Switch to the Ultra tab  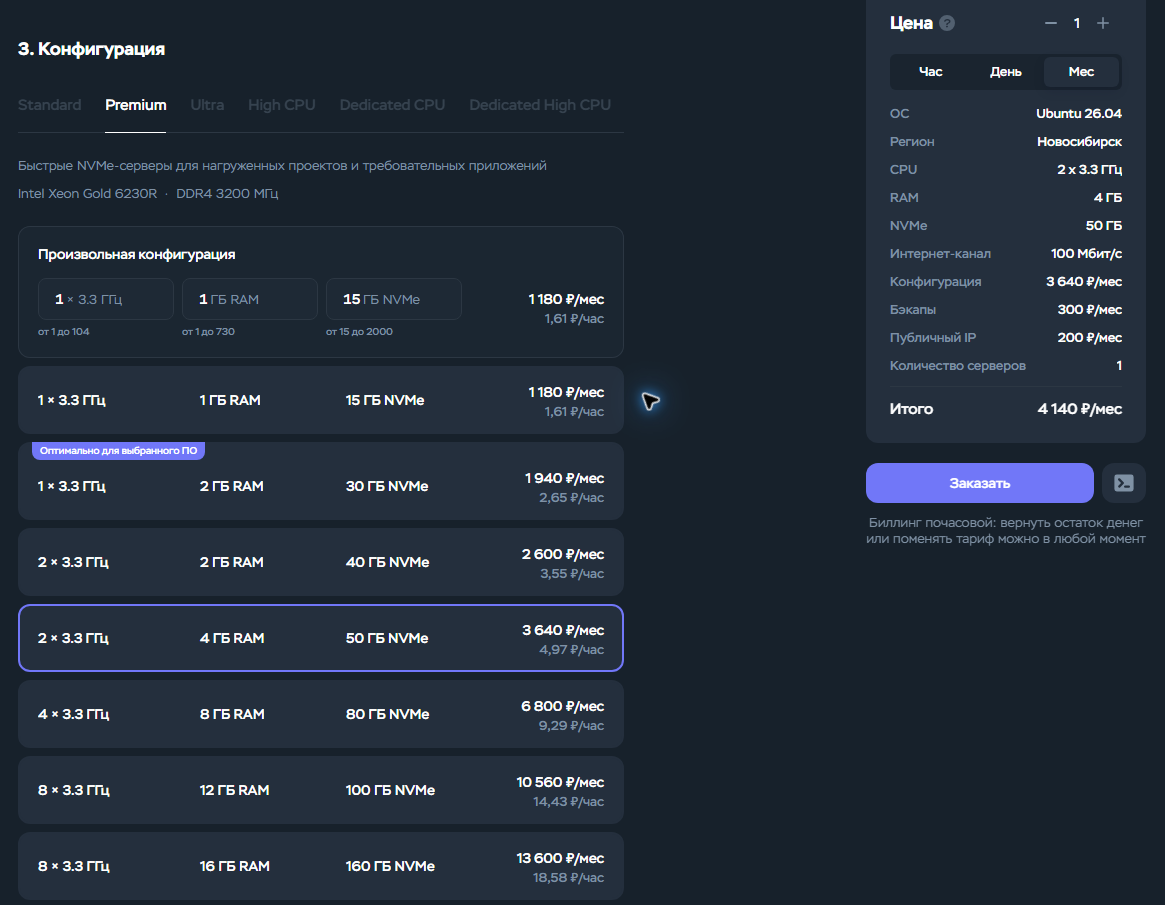pos(207,105)
